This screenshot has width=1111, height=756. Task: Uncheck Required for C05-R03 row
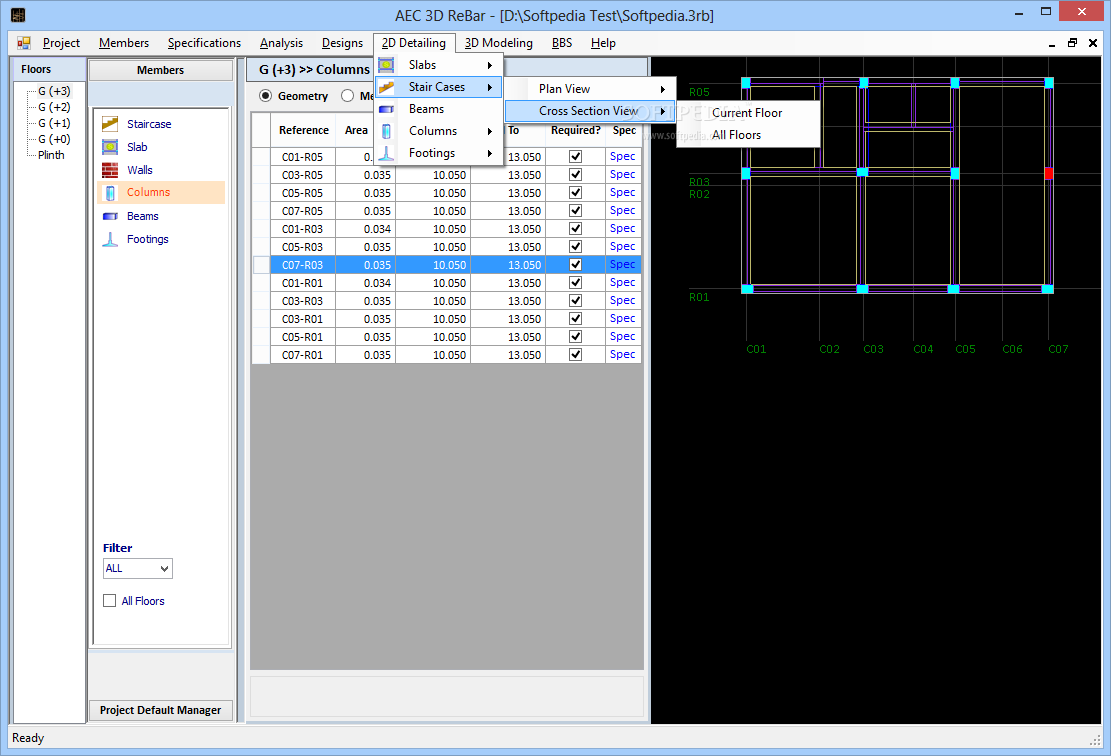point(575,247)
